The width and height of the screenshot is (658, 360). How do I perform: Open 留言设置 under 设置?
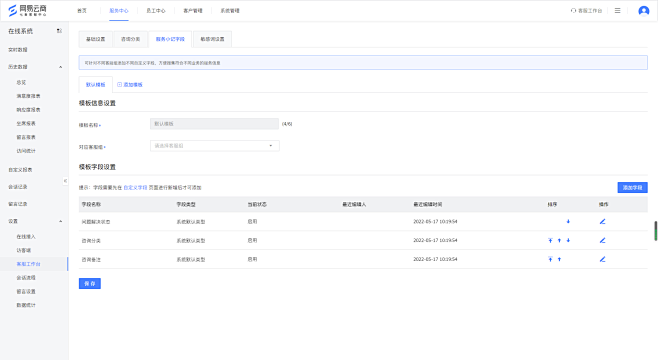[26, 291]
